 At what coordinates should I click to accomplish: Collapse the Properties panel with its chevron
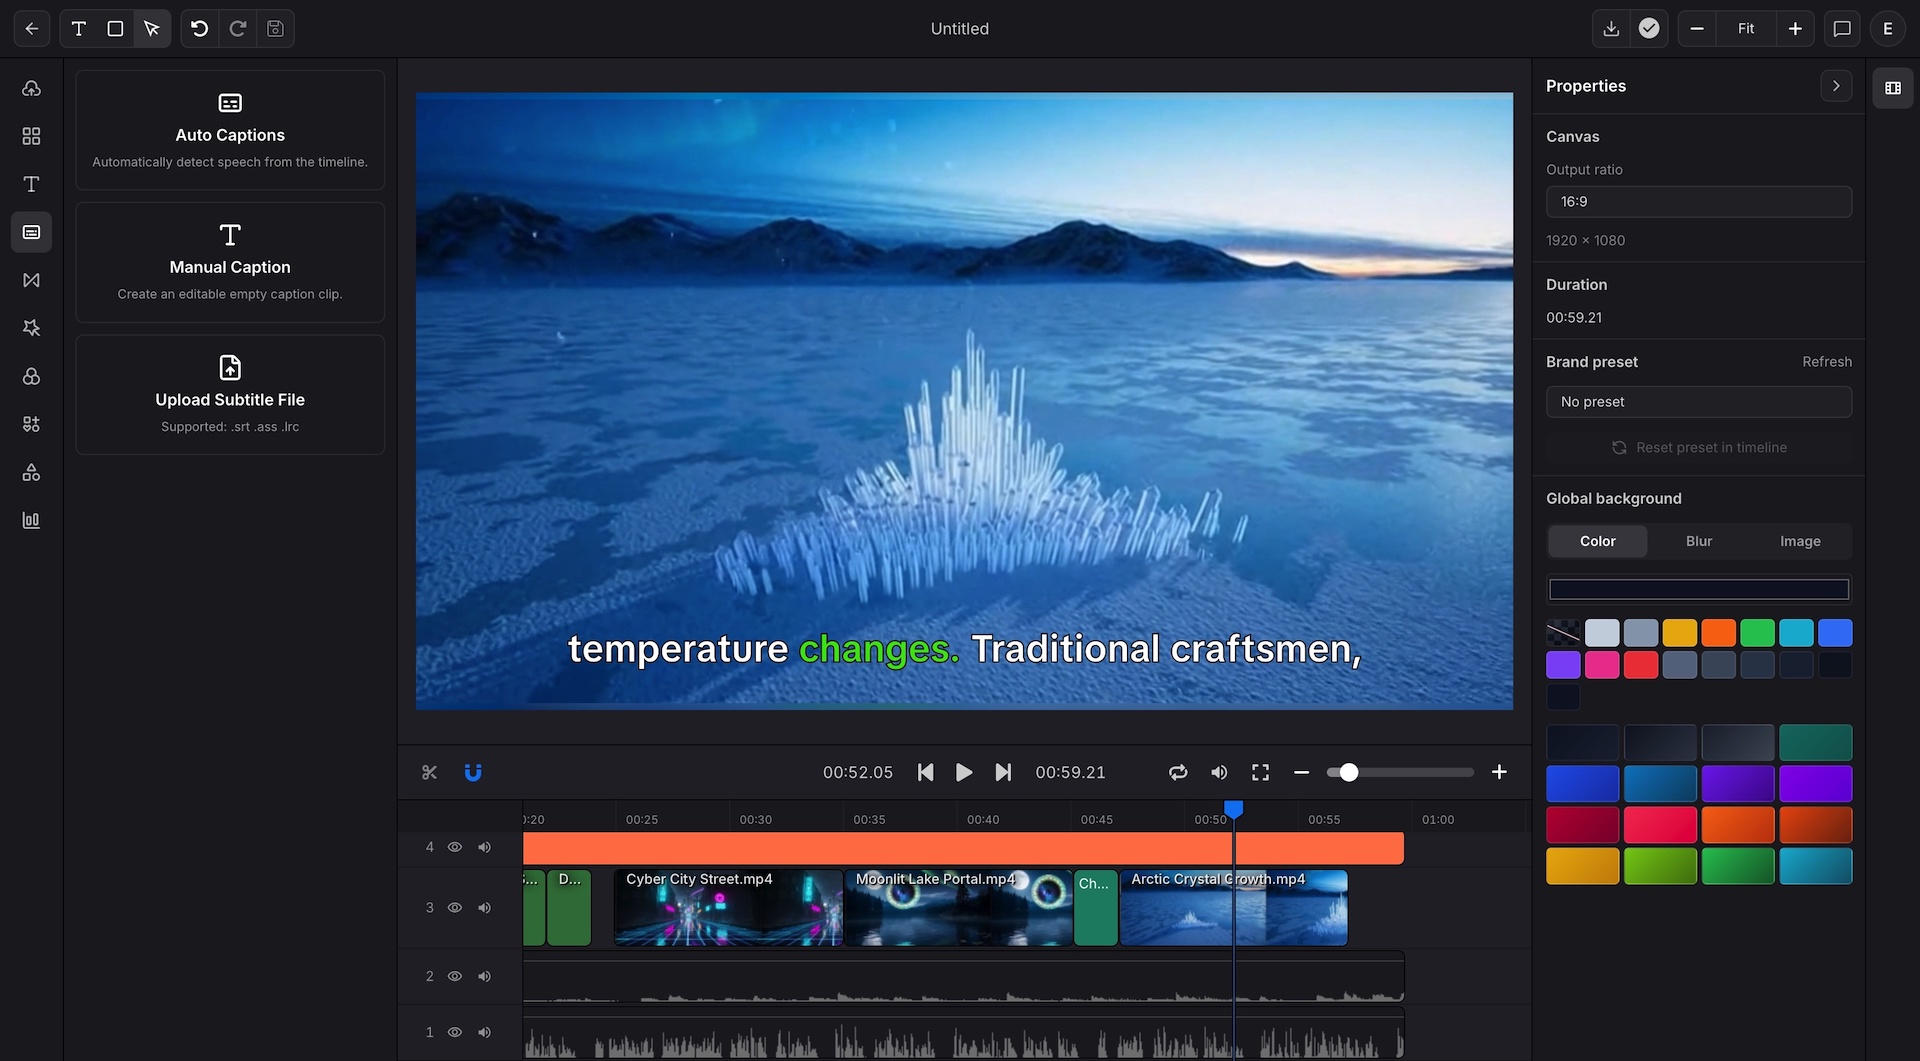tap(1835, 86)
